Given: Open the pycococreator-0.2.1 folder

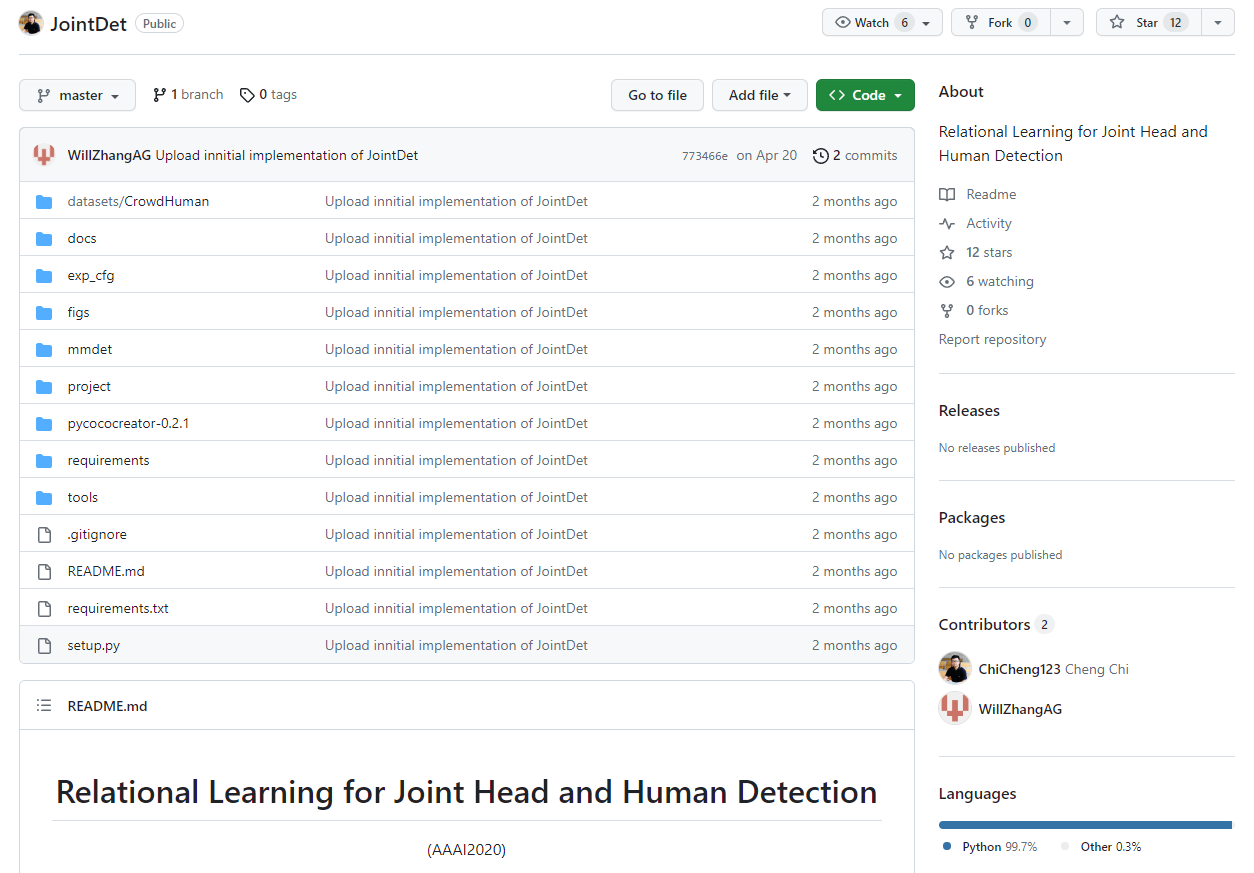Looking at the screenshot, I should click(x=128, y=423).
